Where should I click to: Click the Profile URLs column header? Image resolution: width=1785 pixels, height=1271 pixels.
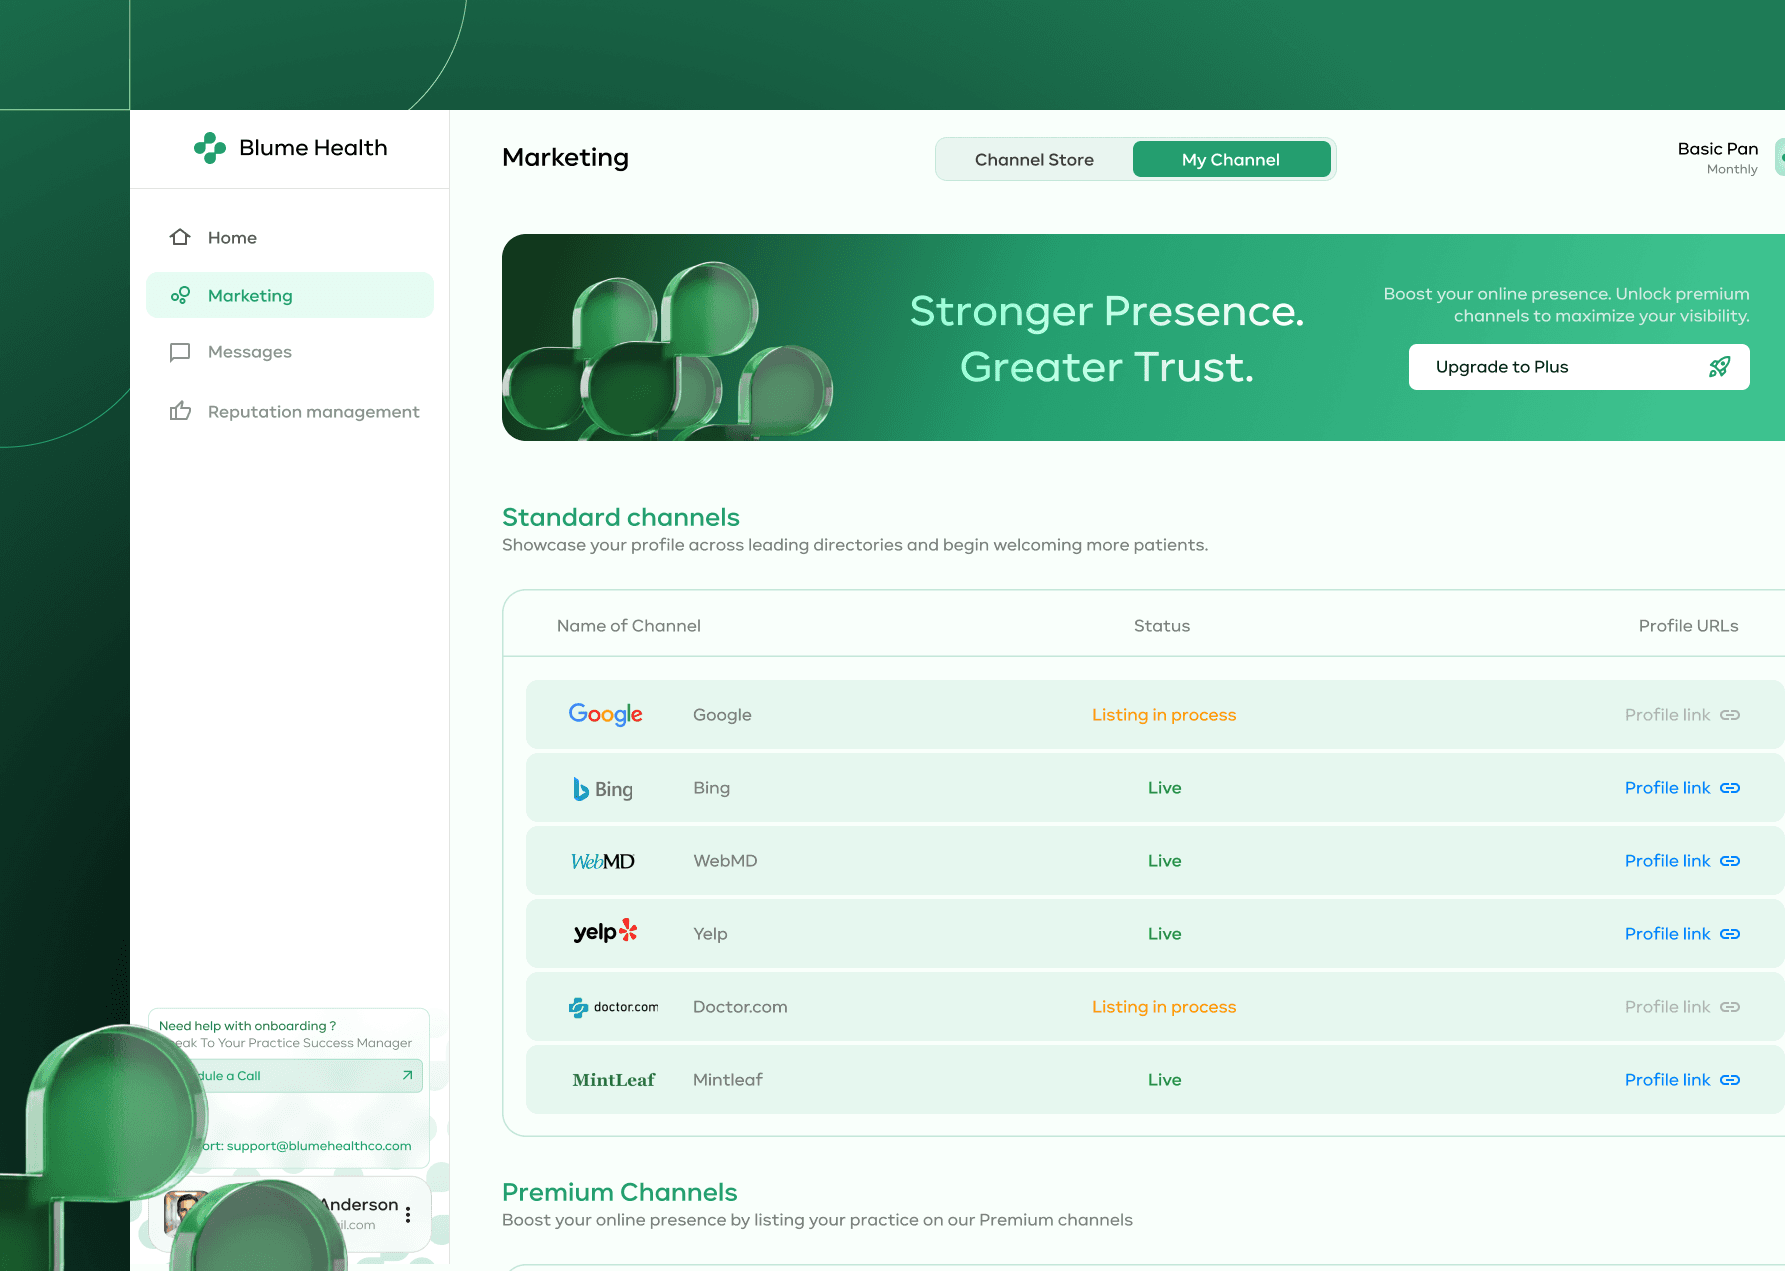1689,626
